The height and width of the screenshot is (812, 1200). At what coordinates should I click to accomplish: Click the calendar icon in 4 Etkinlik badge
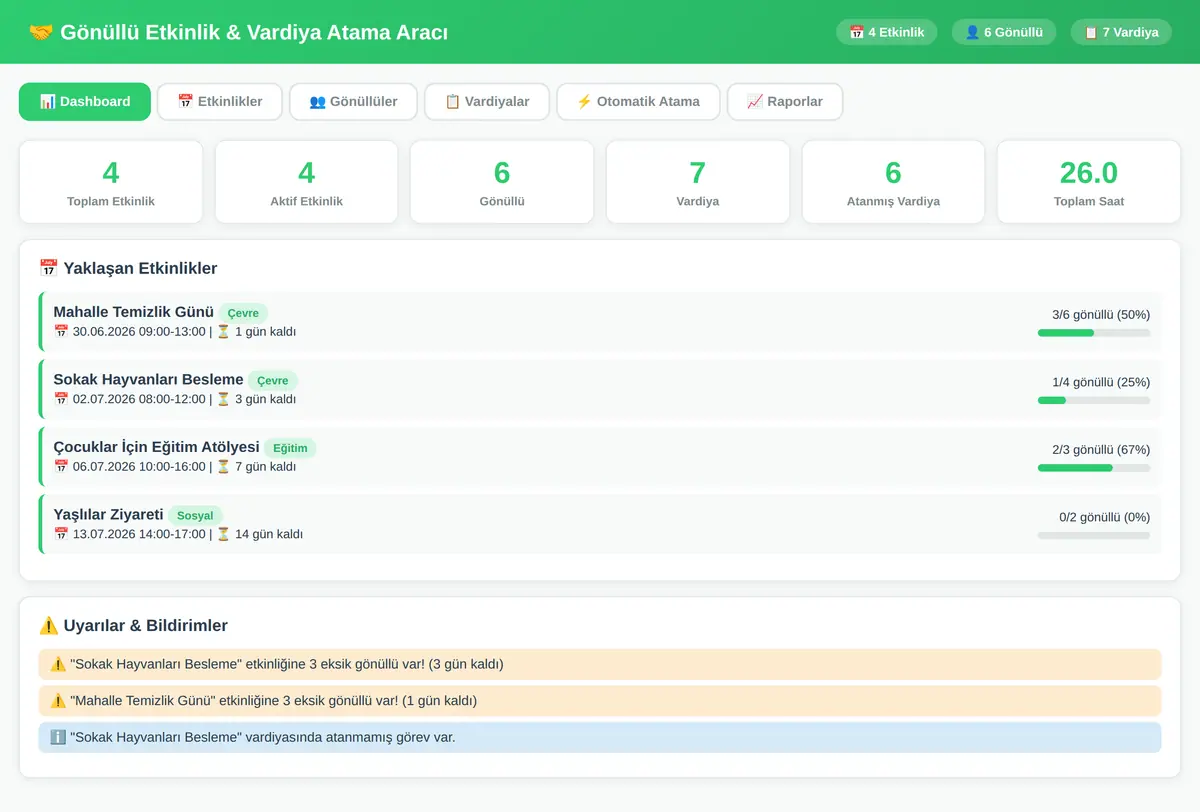point(857,32)
